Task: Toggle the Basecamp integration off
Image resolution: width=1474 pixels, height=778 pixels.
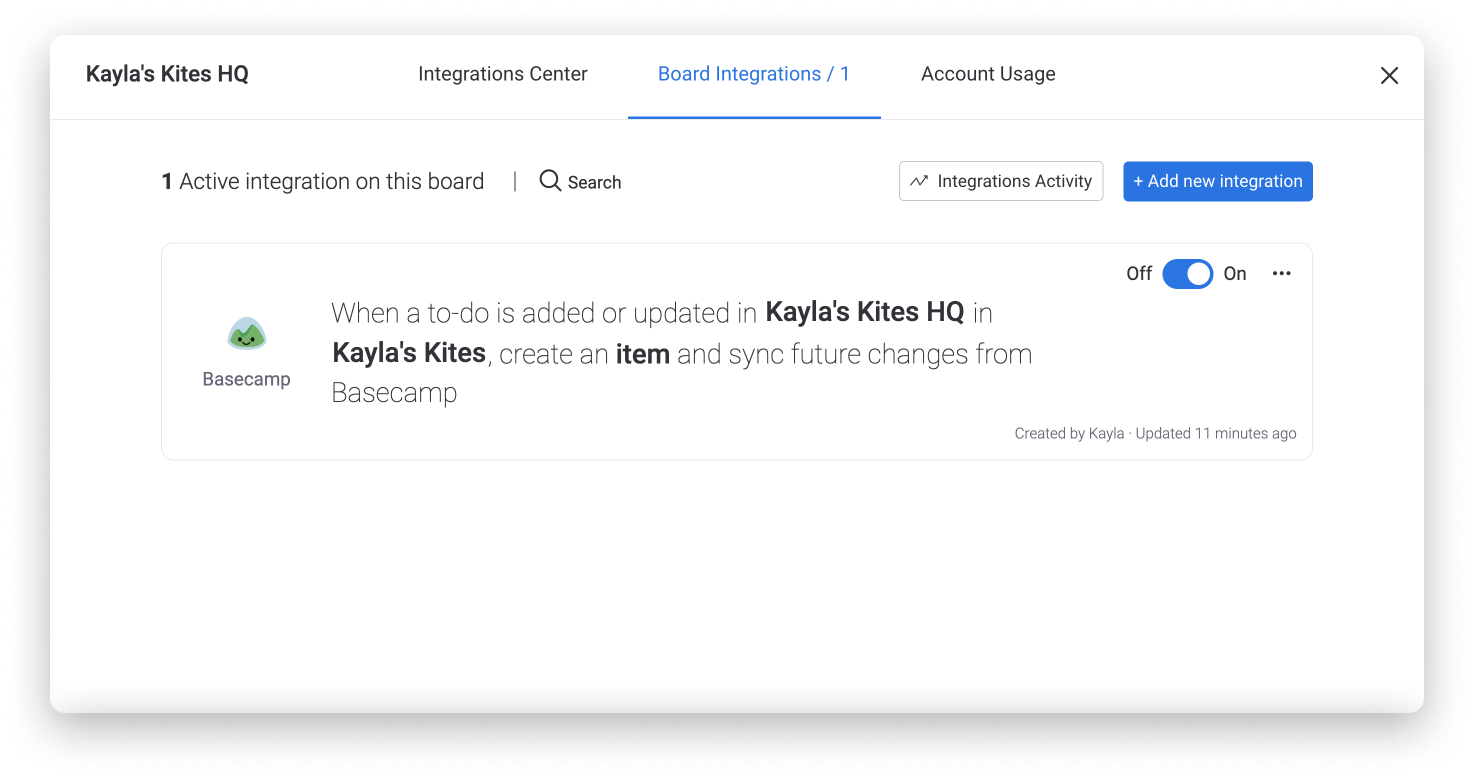Action: [x=1187, y=274]
